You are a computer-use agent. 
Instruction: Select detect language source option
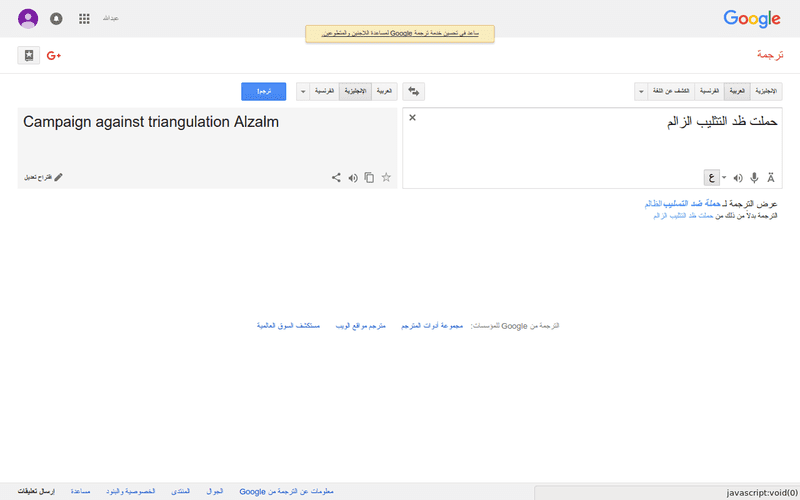(671, 91)
